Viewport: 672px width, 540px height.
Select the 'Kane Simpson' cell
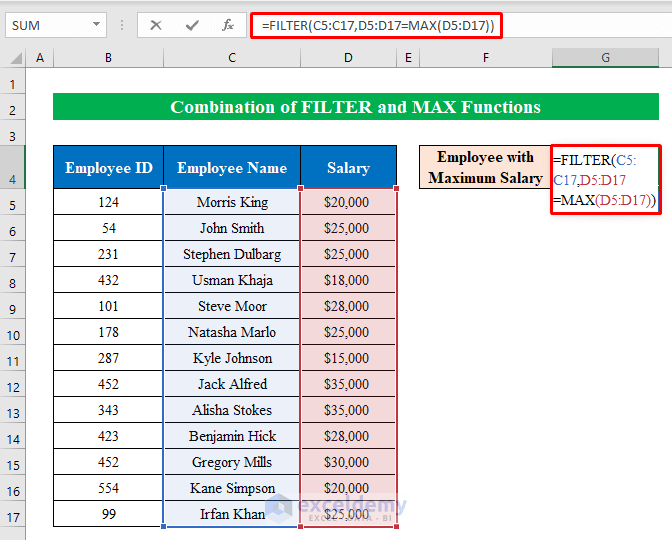coord(232,488)
